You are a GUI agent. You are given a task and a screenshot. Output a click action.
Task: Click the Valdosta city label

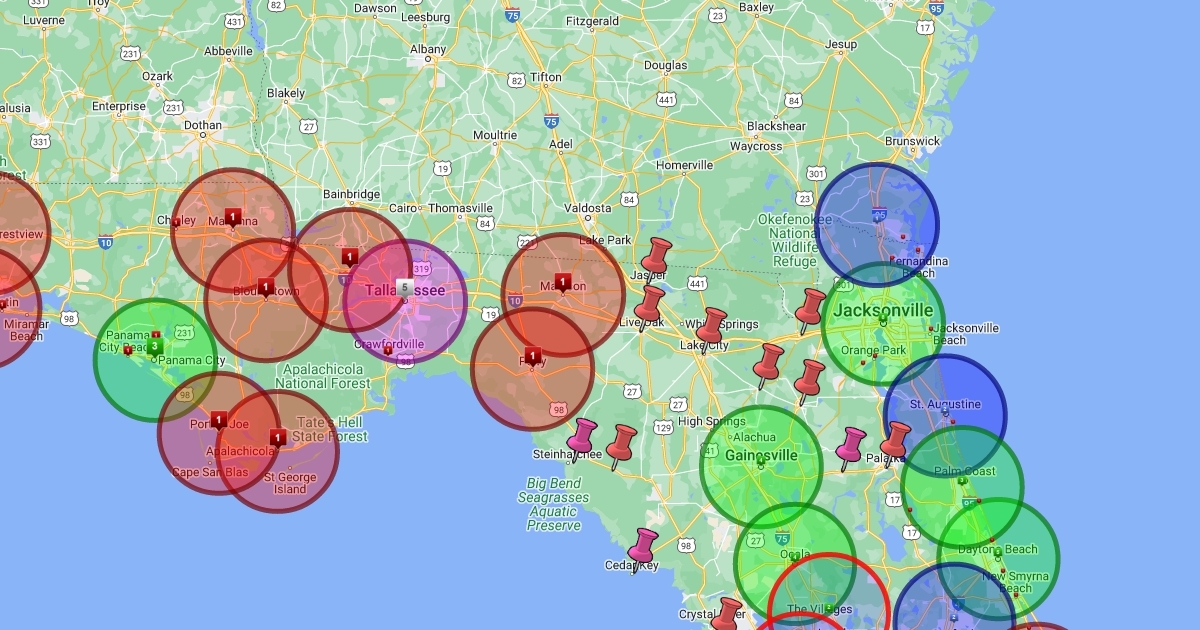587,208
